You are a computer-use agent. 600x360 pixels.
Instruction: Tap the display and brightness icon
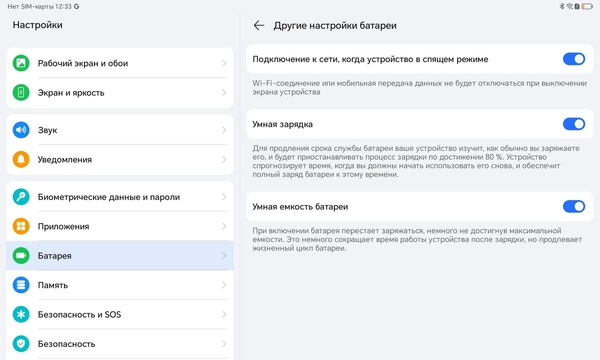pos(21,93)
